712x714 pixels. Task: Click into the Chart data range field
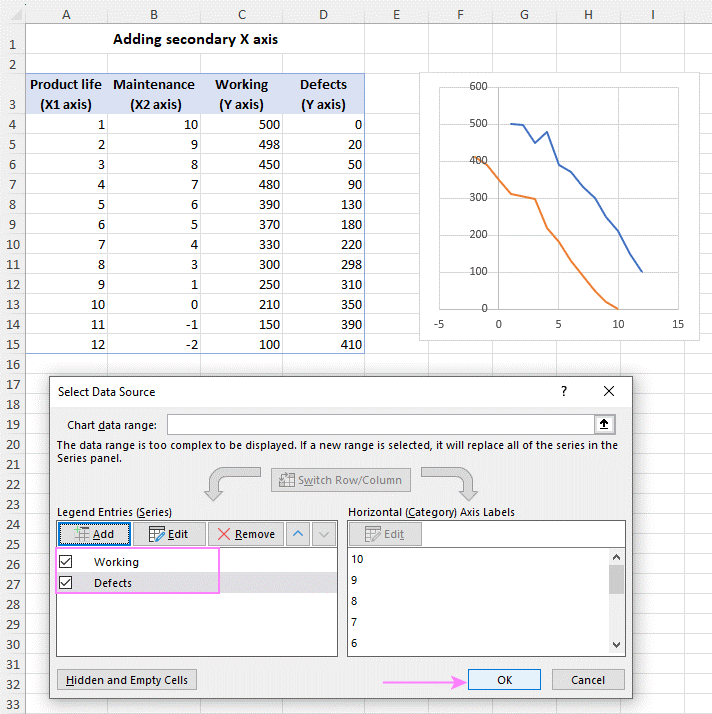pos(381,424)
